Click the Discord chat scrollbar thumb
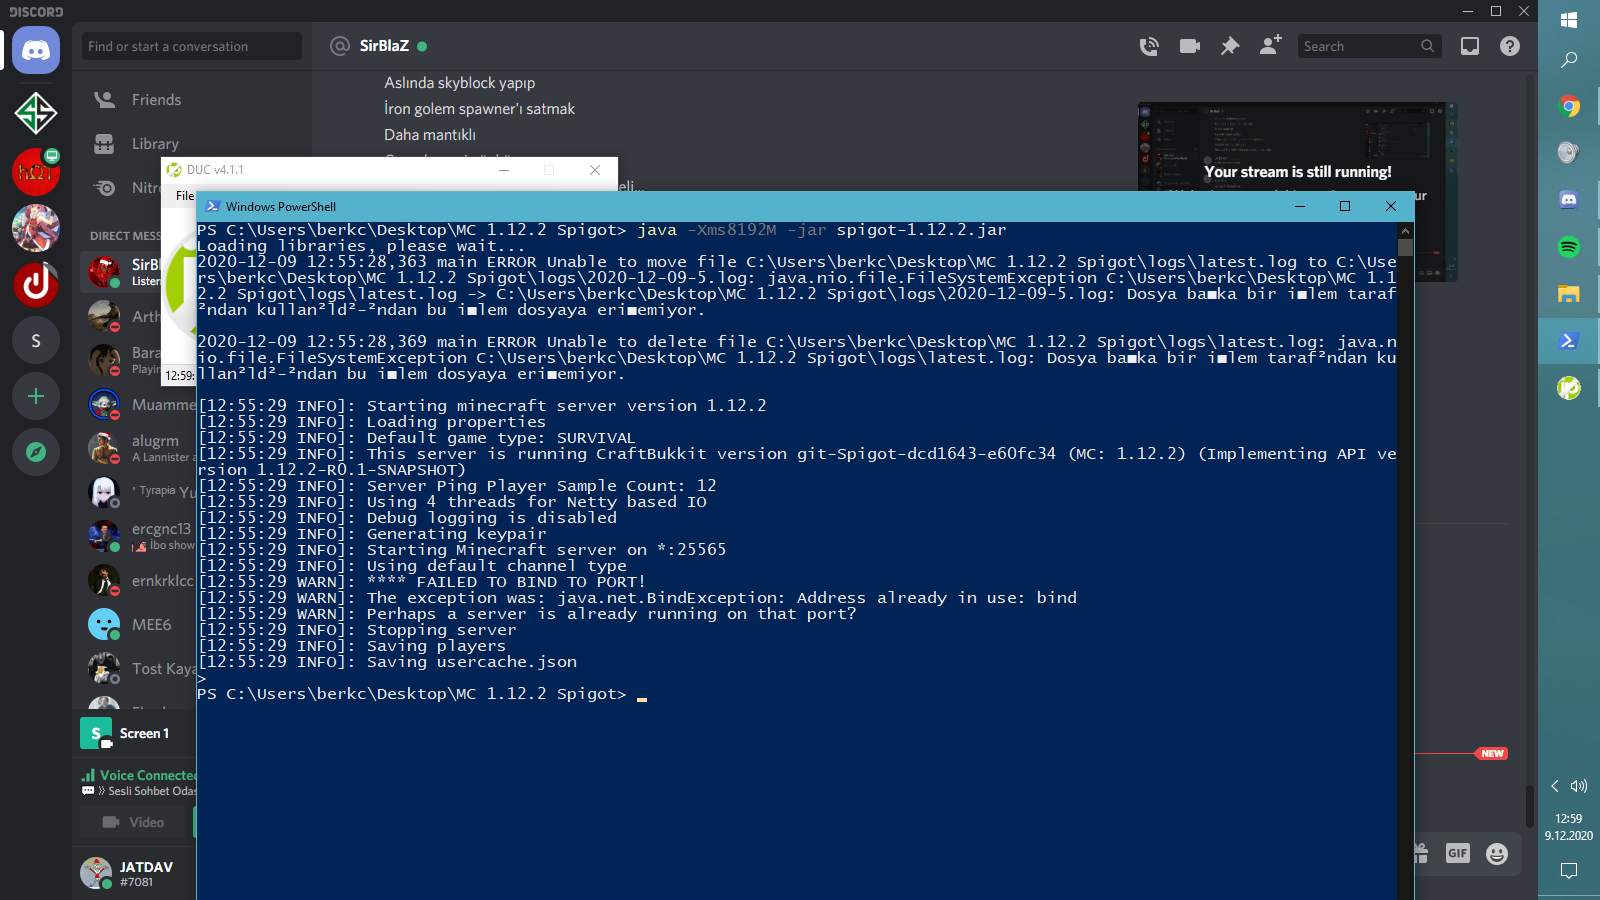This screenshot has height=900, width=1600. click(1529, 806)
